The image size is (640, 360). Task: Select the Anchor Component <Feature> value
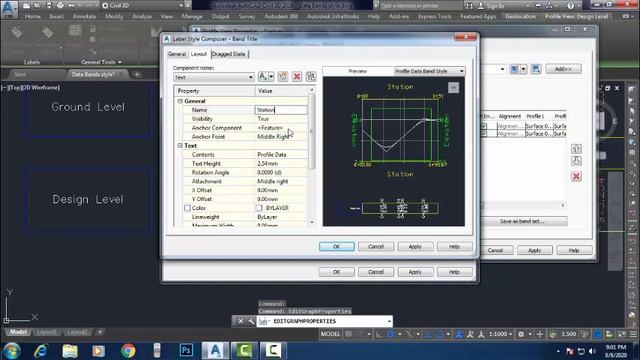pyautogui.click(x=281, y=128)
